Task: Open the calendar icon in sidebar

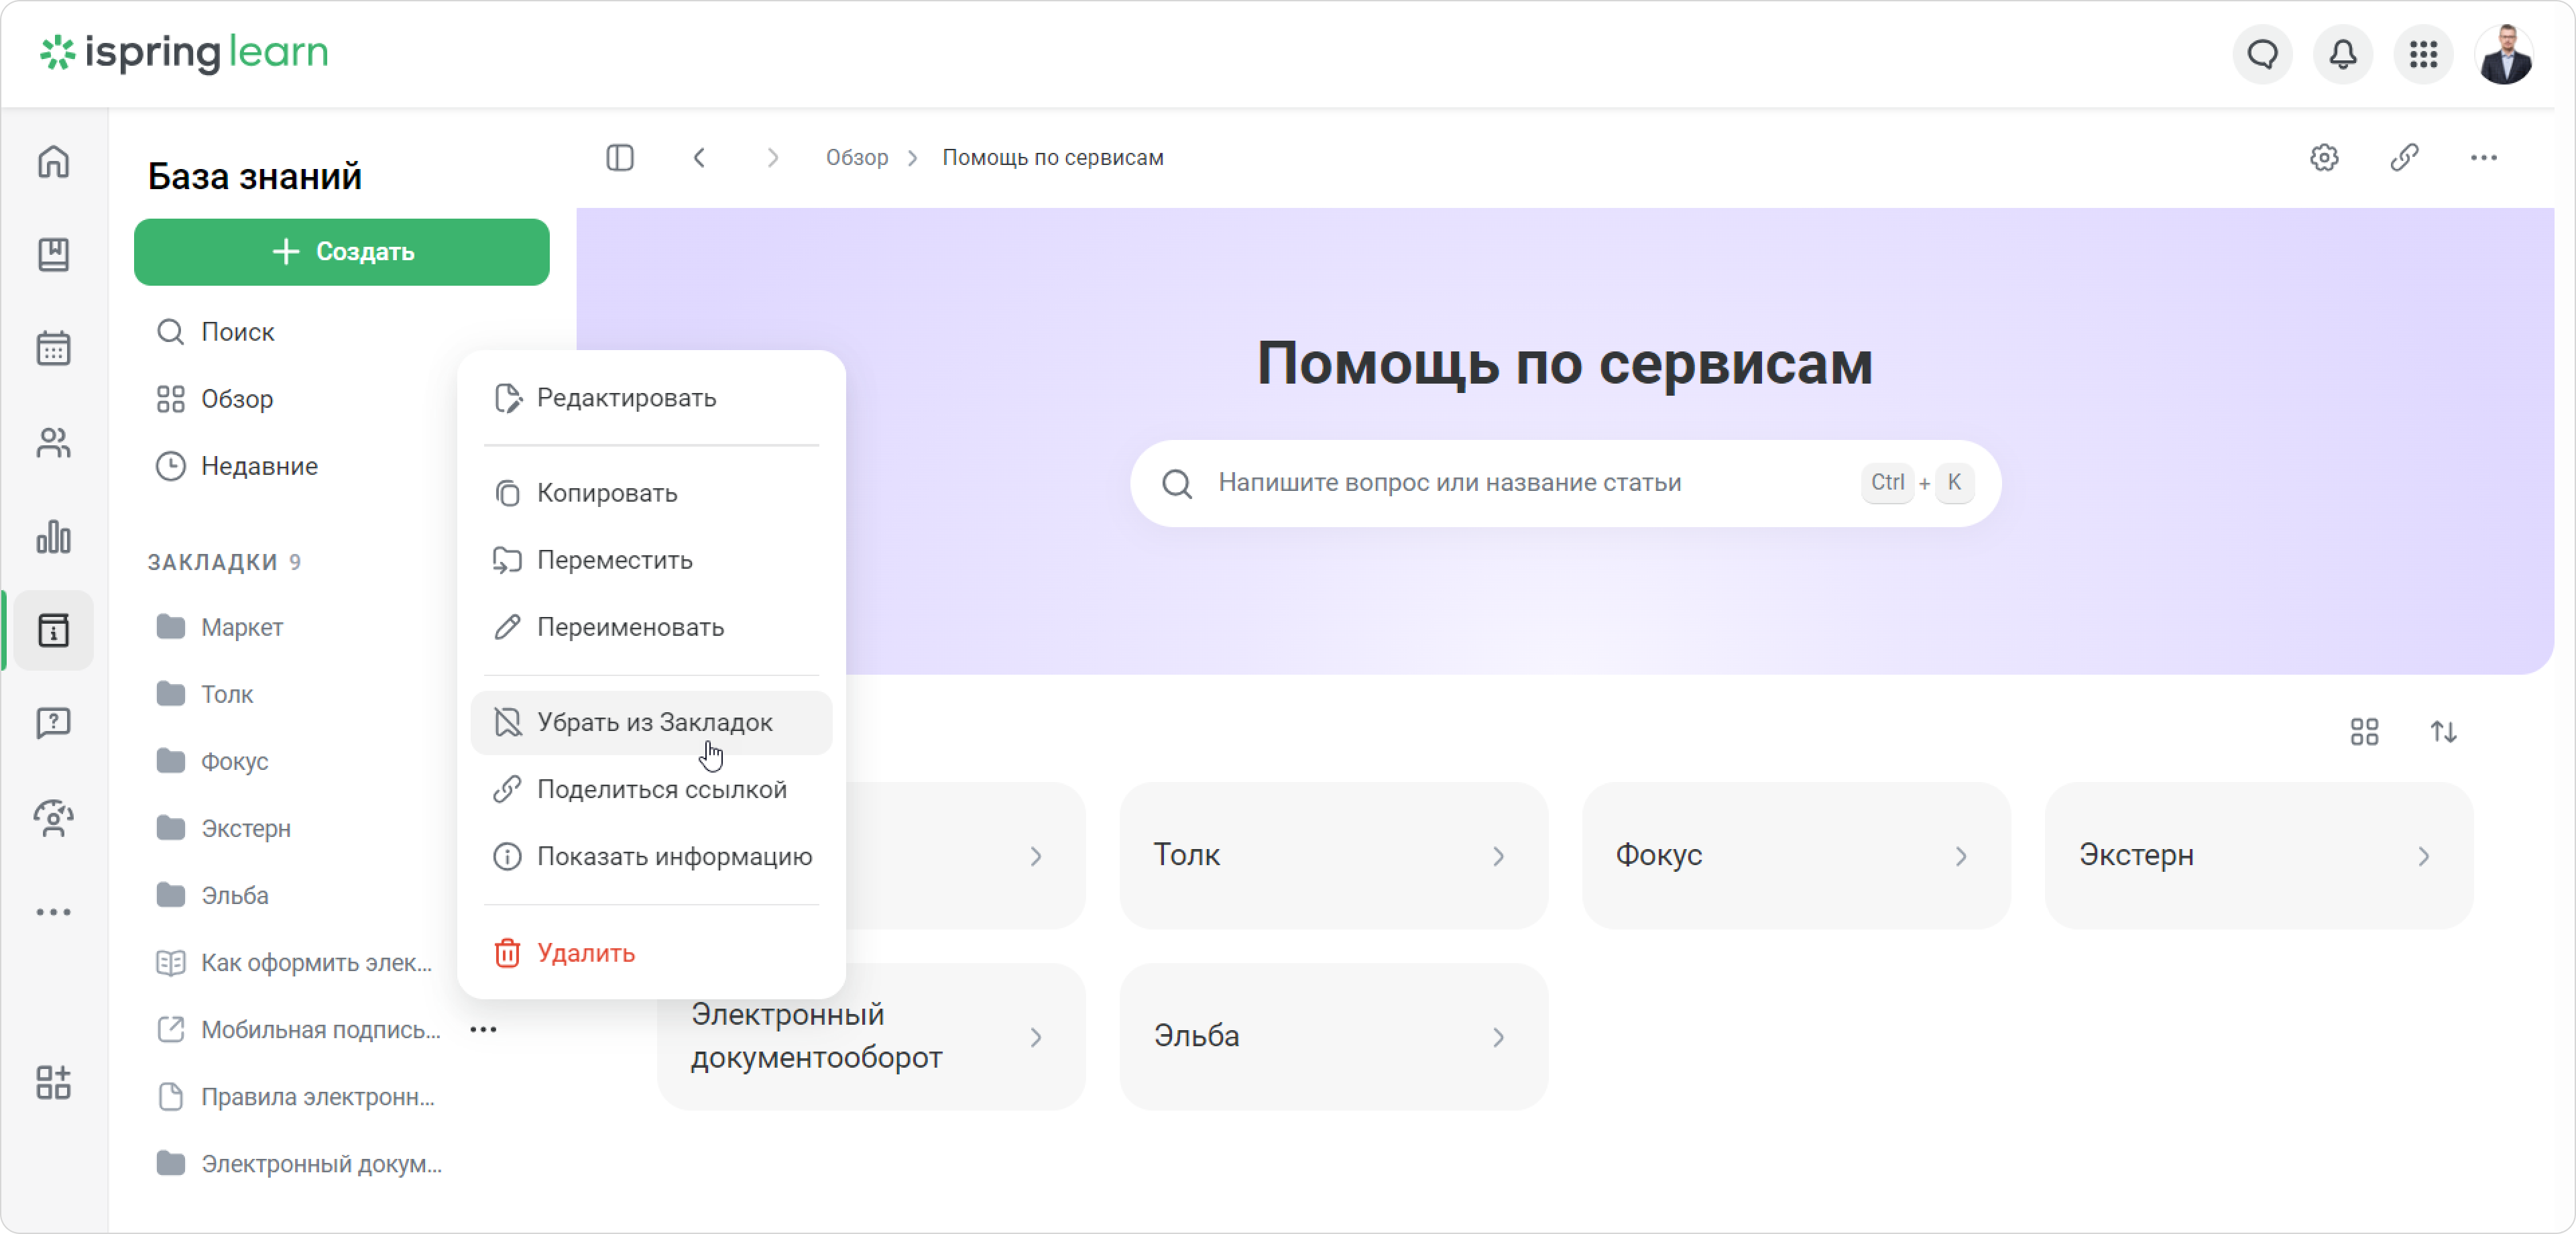Action: [54, 348]
